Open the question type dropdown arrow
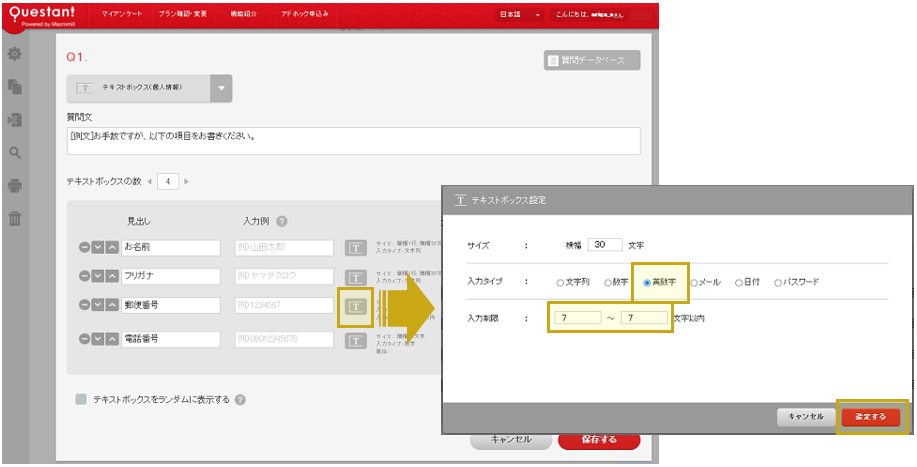Viewport: 917px width, 467px height. click(x=221, y=88)
